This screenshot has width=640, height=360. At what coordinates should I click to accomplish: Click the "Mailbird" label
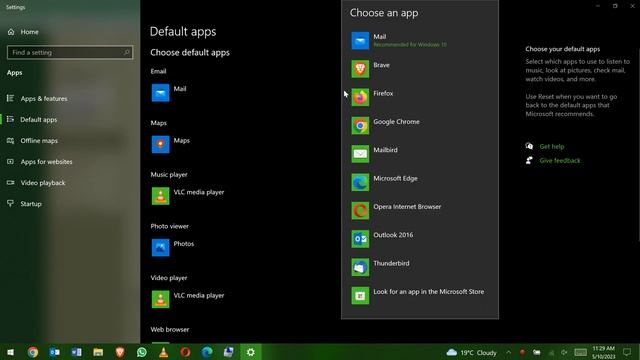(385, 150)
